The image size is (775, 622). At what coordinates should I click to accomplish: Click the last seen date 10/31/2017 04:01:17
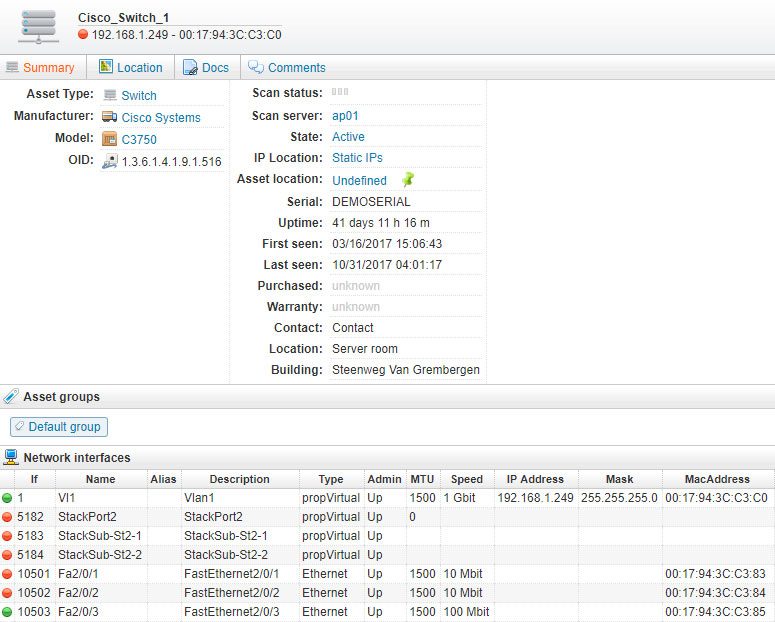click(x=387, y=265)
